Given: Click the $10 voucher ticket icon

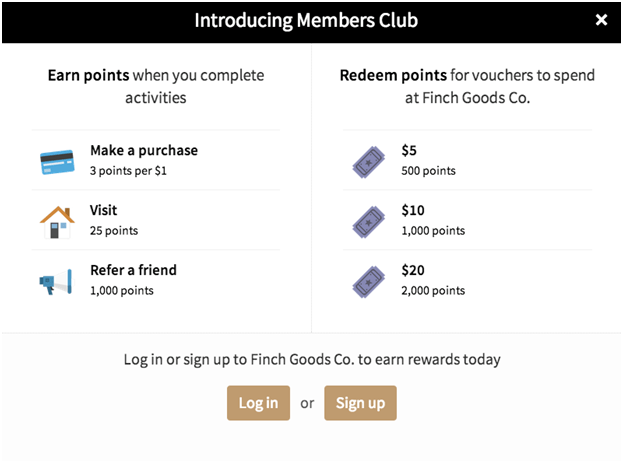Looking at the screenshot, I should click(x=368, y=220).
